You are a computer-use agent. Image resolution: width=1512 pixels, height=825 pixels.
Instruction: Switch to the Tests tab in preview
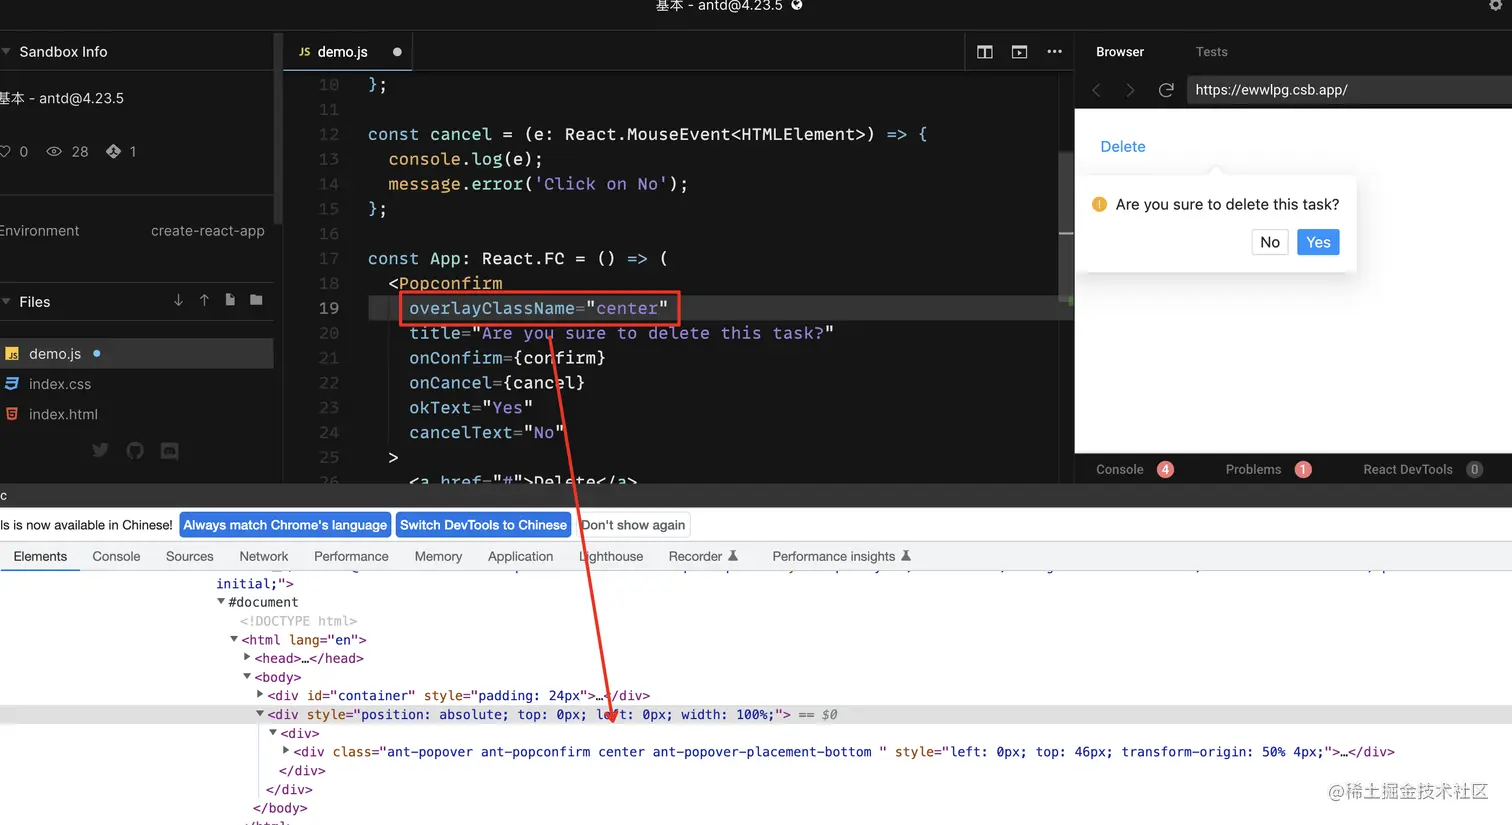[x=1211, y=52]
